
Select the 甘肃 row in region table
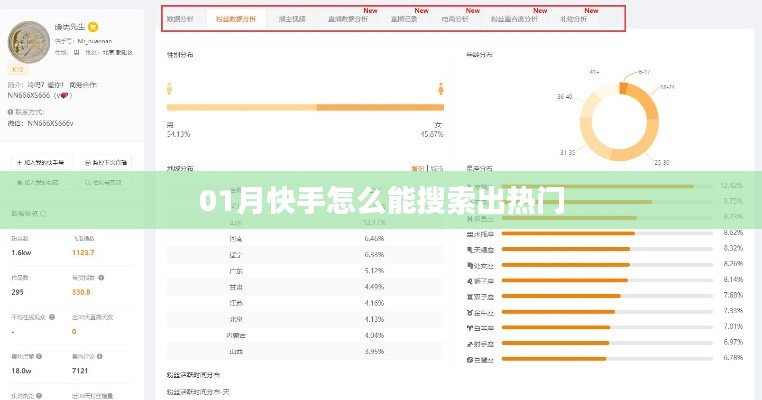pyautogui.click(x=305, y=287)
